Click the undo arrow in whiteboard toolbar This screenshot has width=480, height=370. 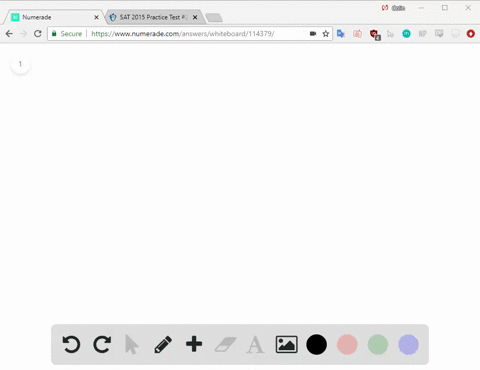(71, 344)
